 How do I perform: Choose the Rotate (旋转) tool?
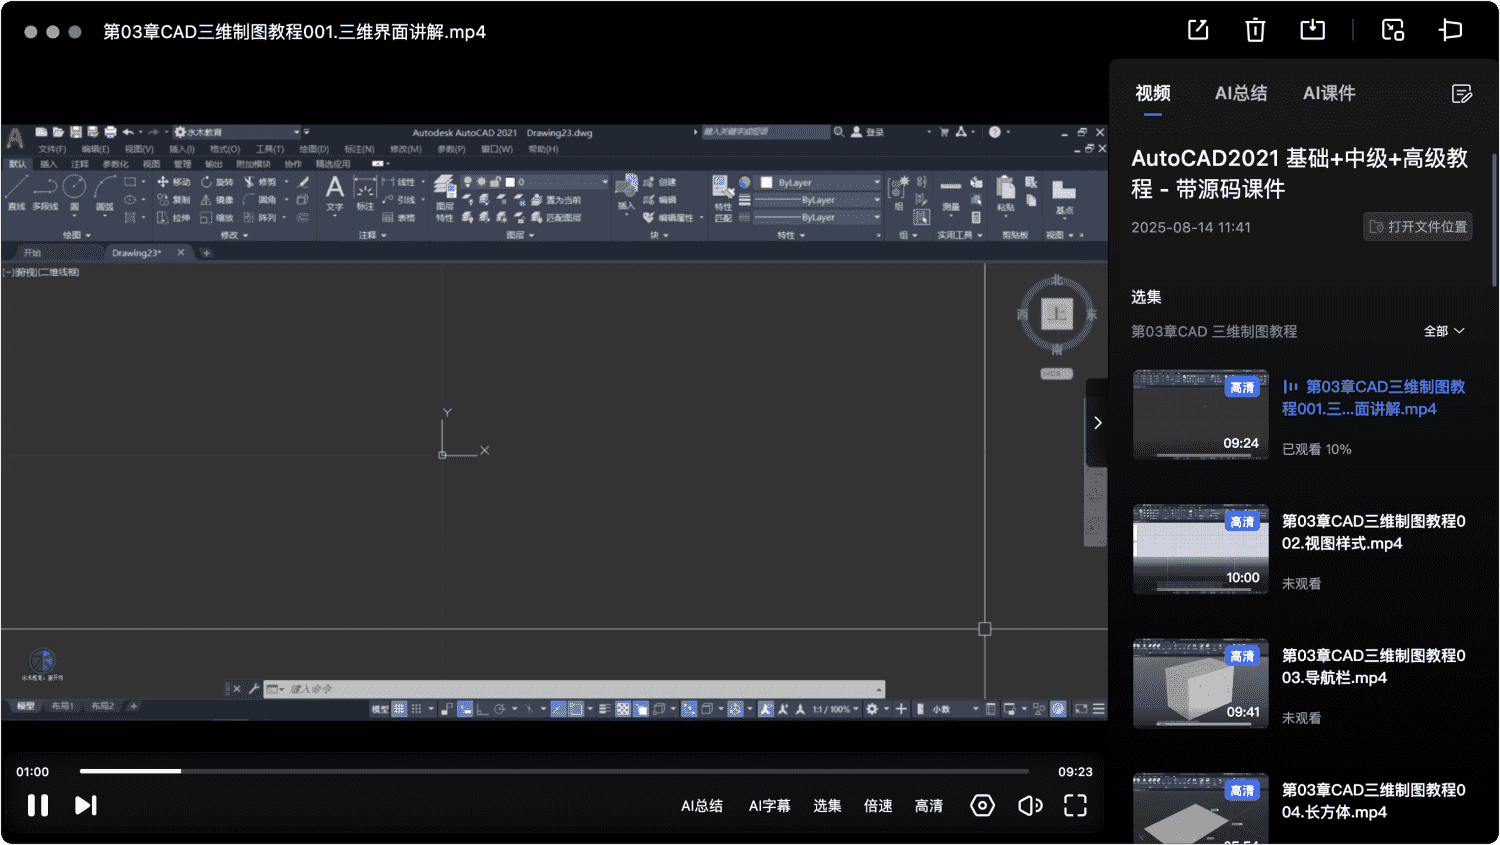click(x=217, y=182)
